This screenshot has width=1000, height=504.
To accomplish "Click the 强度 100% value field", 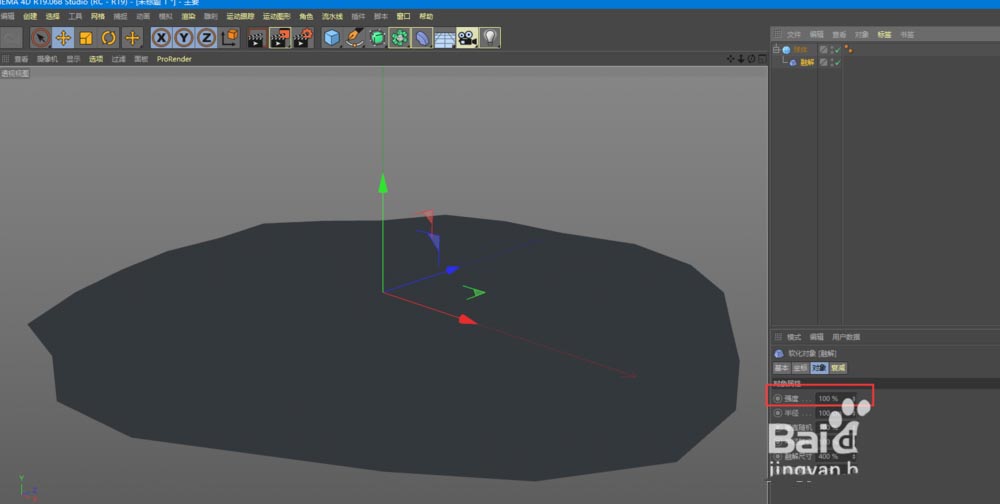I will coord(828,398).
